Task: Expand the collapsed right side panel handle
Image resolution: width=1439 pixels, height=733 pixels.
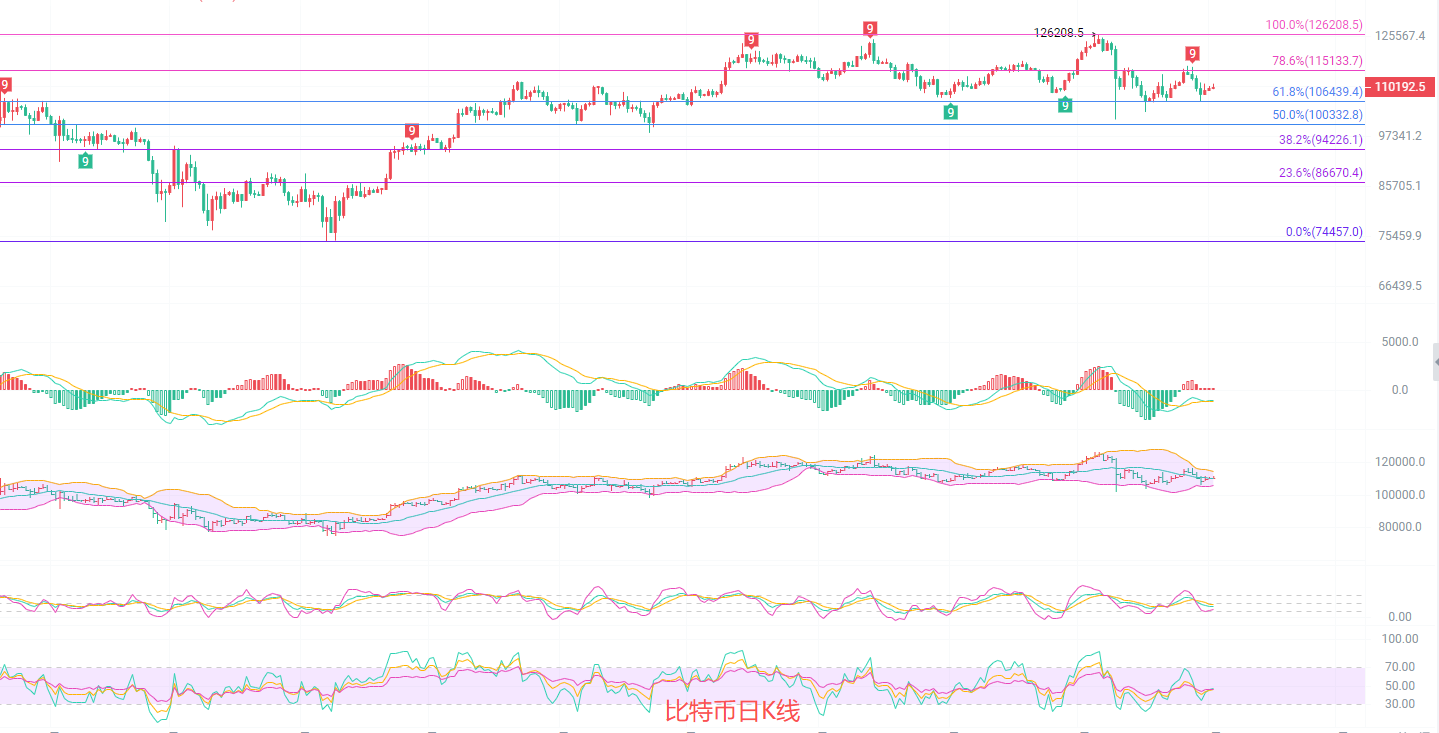Action: coord(1435,361)
